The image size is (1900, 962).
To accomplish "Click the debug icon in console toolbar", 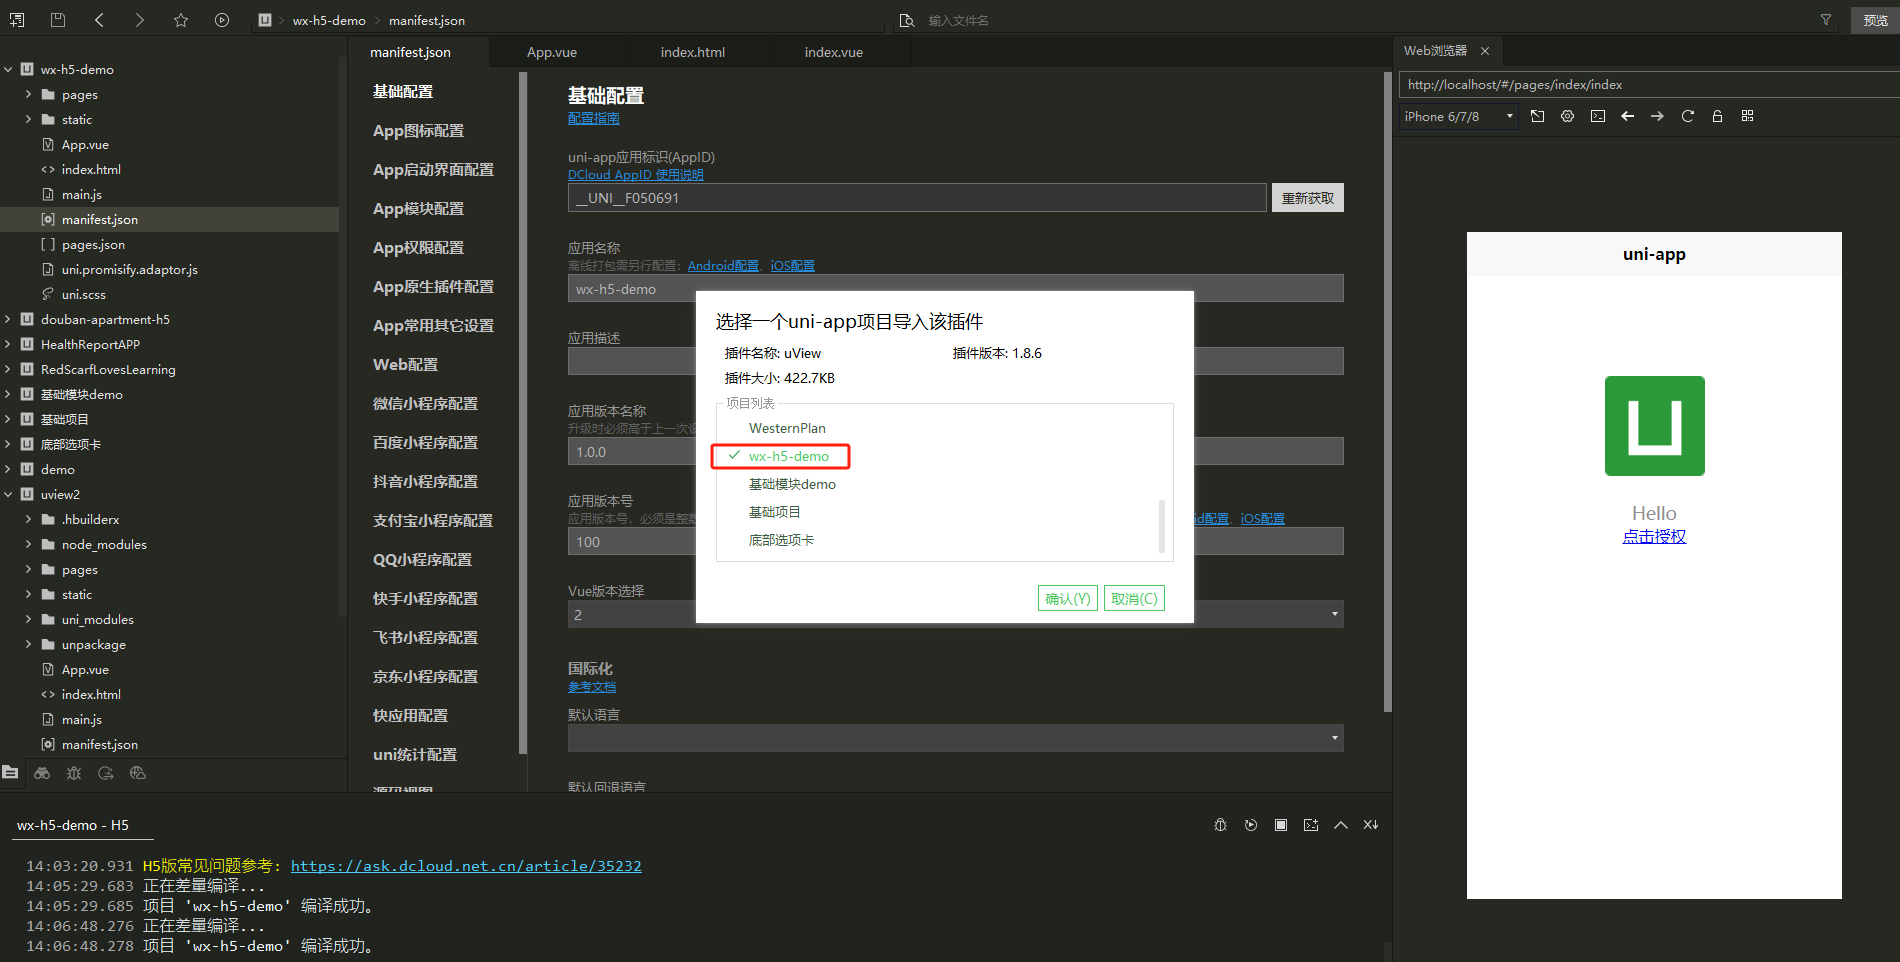I will click(1220, 825).
